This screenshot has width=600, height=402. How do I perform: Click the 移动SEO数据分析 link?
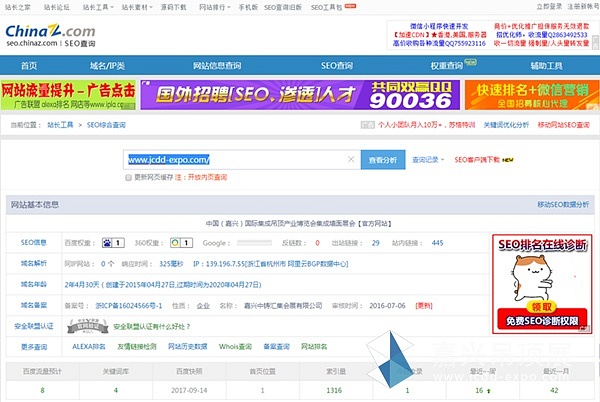(563, 205)
